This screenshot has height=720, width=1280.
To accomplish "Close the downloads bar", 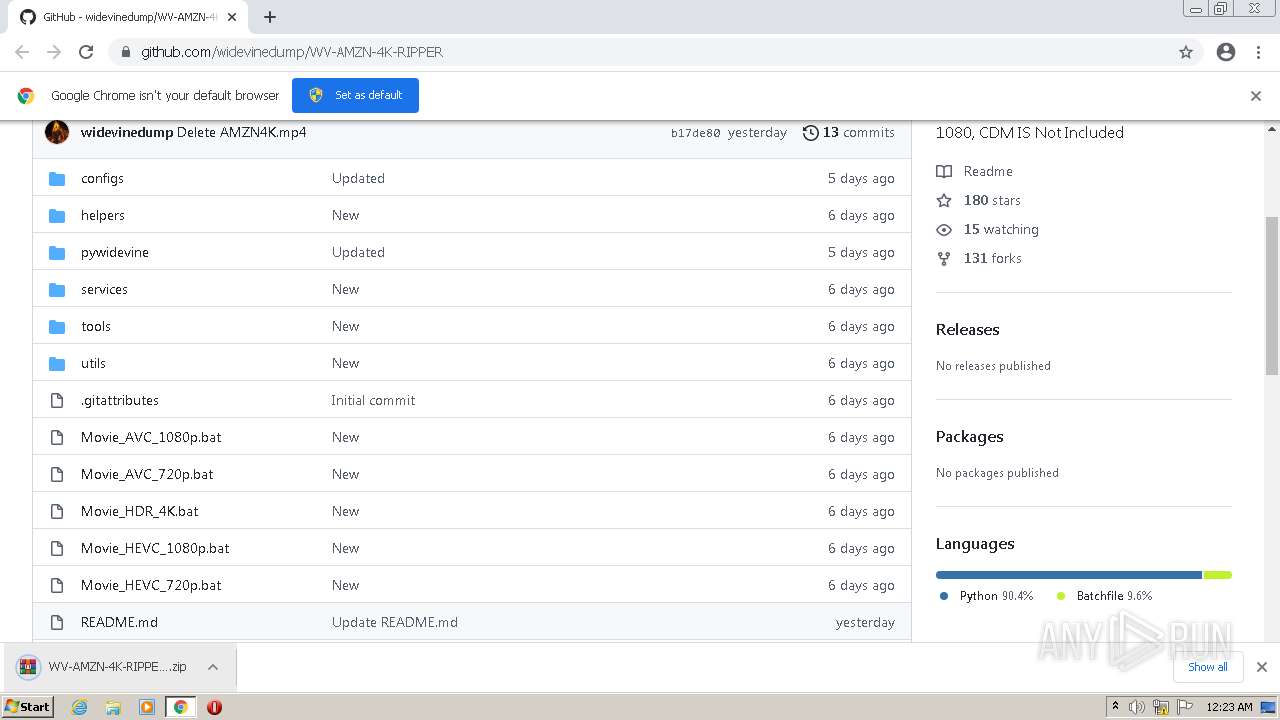I will tap(1262, 667).
